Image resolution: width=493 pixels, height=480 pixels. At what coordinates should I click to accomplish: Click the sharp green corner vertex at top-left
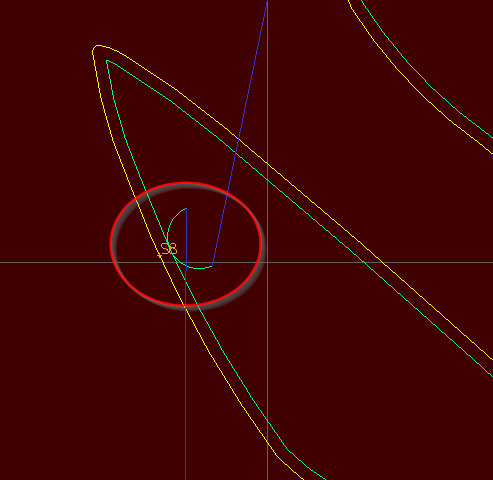pos(107,61)
